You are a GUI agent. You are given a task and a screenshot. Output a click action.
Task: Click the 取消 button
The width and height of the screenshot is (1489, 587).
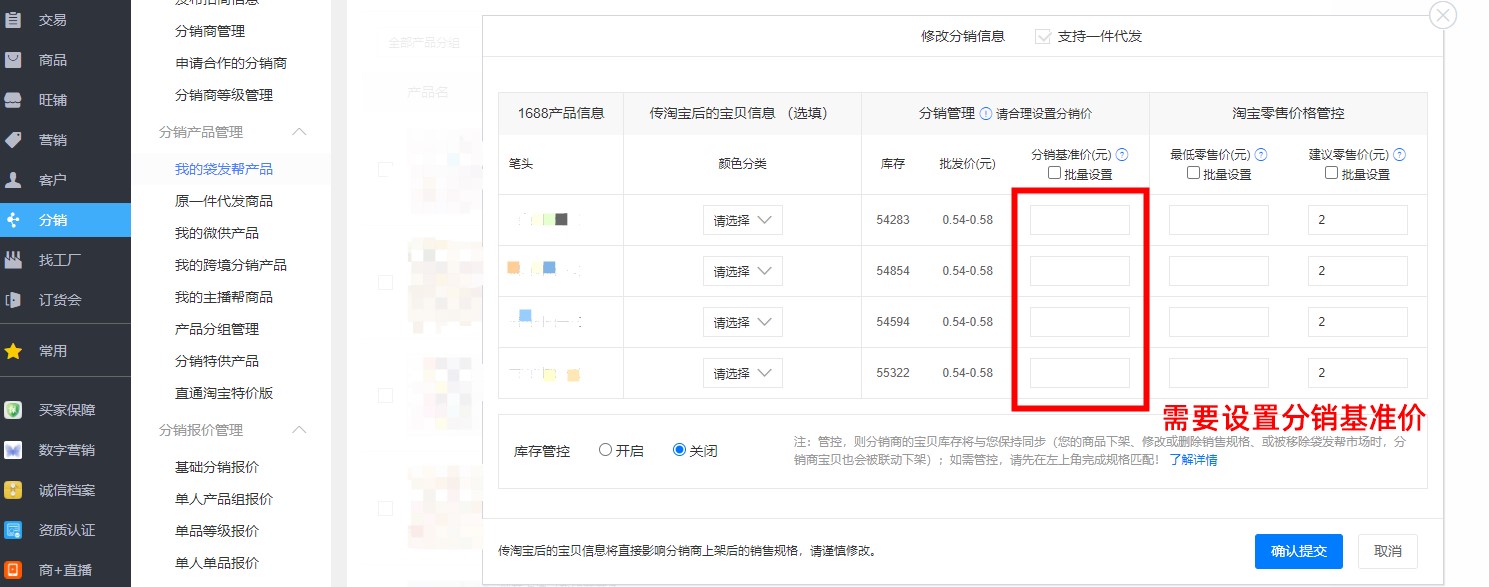pos(1388,551)
